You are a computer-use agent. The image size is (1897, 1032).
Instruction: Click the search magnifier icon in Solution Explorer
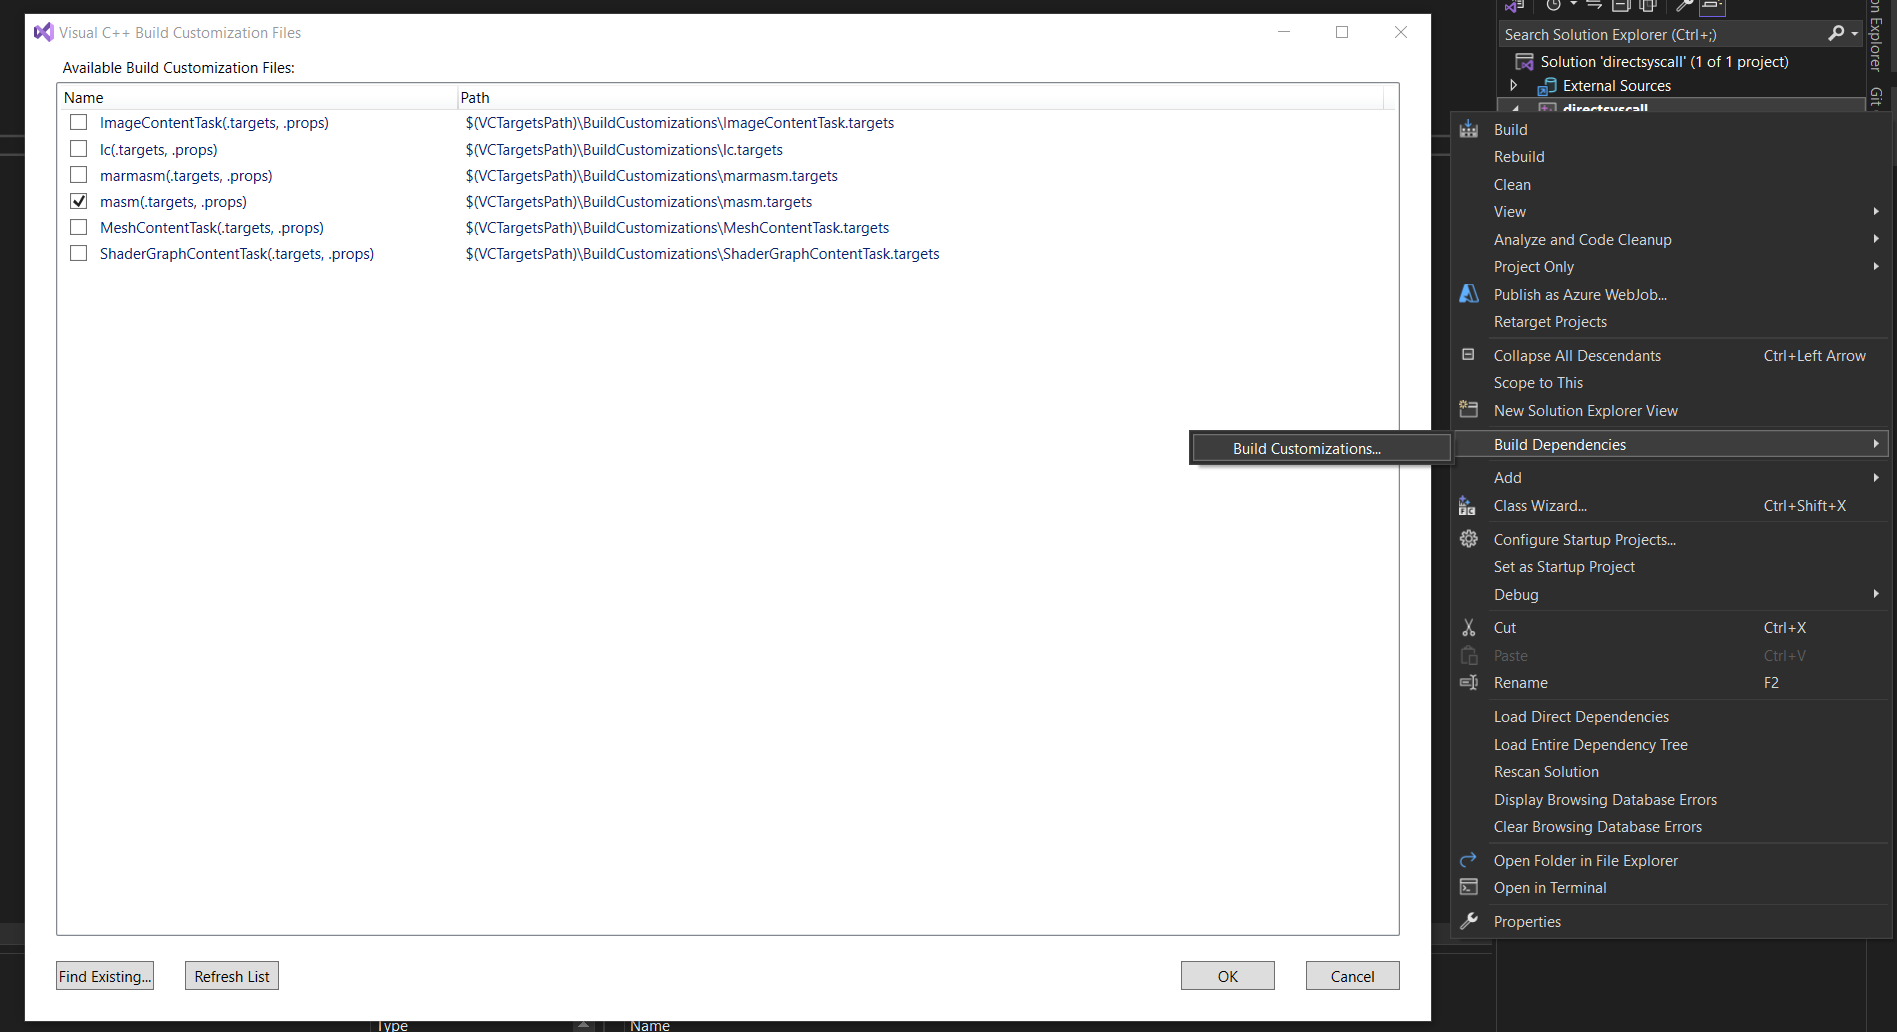(1836, 34)
